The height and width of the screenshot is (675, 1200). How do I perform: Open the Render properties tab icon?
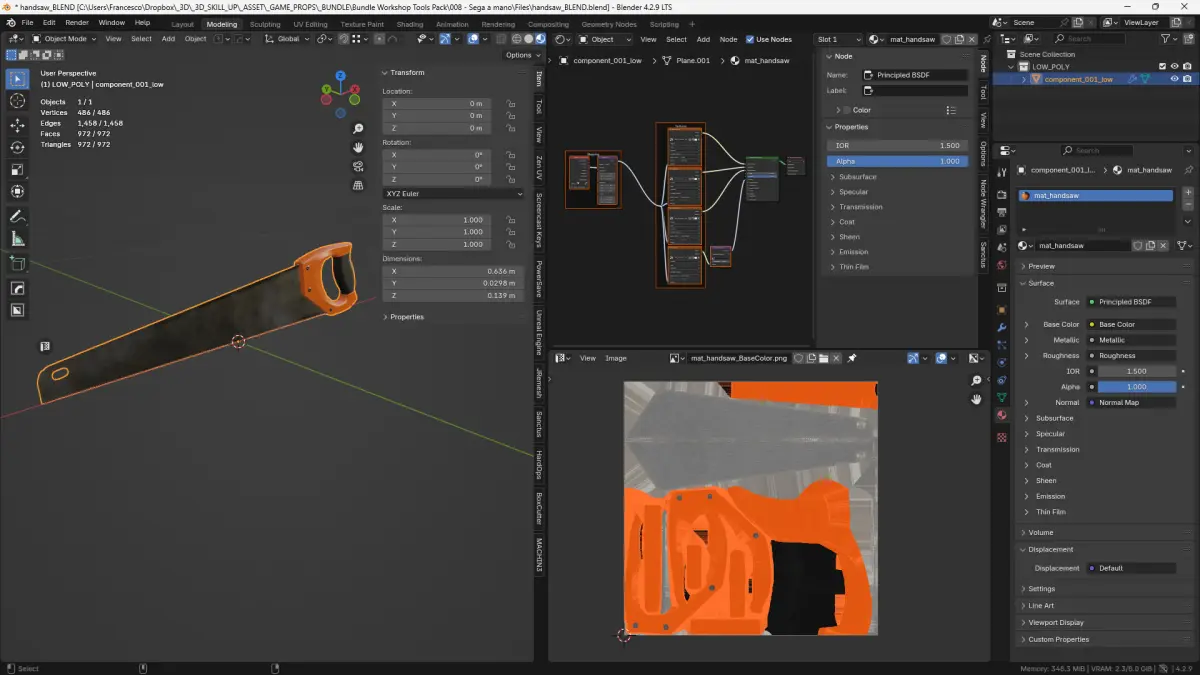(x=1002, y=196)
